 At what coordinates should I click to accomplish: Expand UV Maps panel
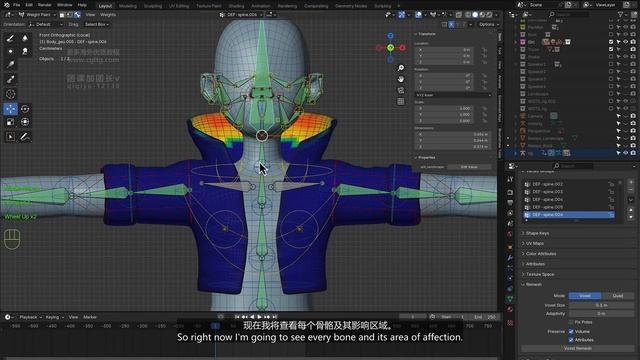534,243
